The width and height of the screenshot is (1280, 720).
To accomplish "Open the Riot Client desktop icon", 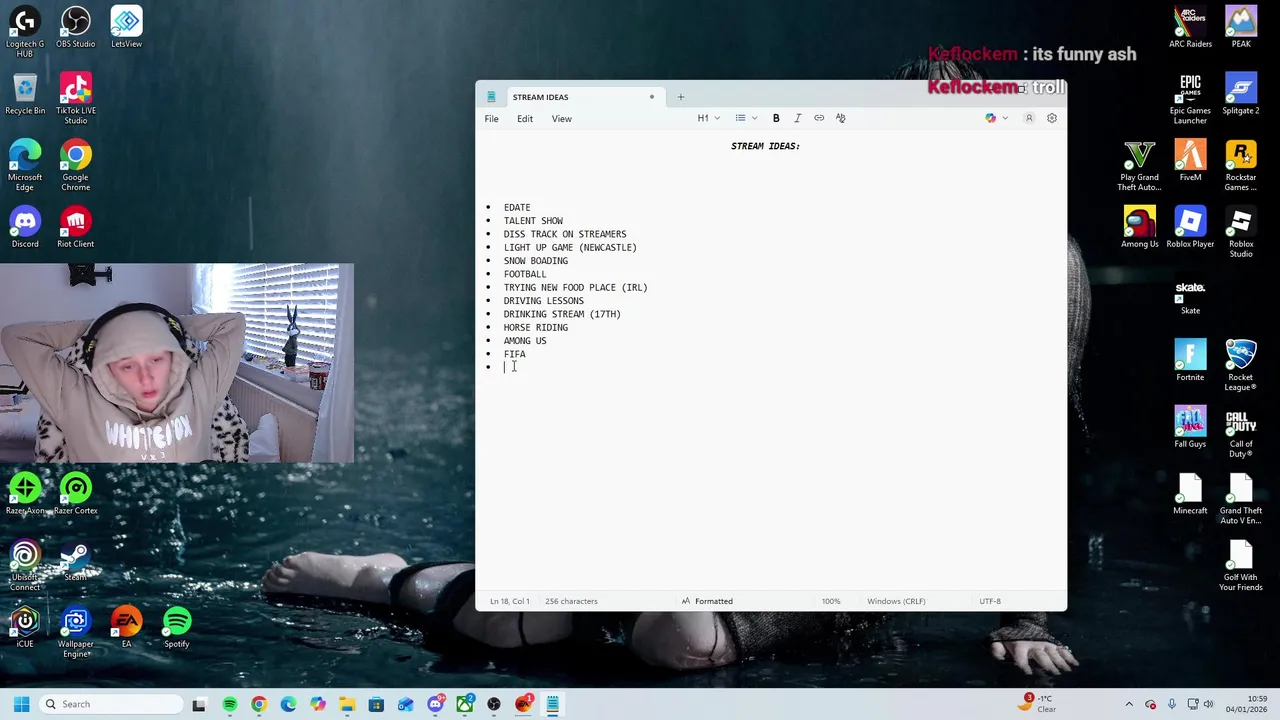I will click(x=75, y=228).
